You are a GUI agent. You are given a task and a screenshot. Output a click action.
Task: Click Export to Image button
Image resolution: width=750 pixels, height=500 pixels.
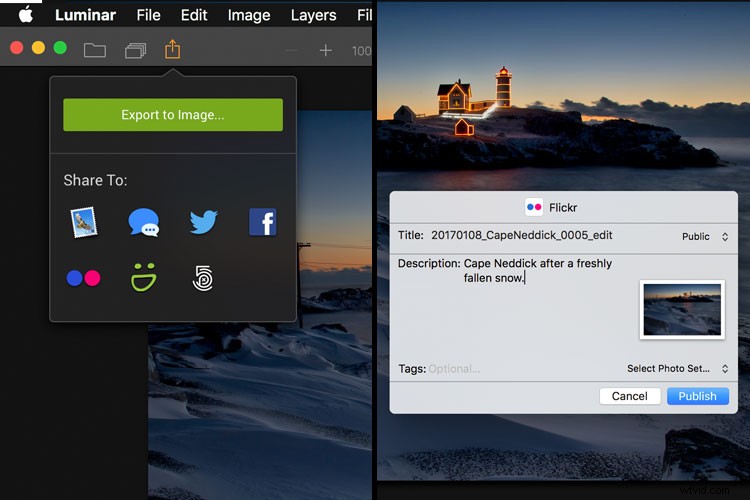point(173,115)
